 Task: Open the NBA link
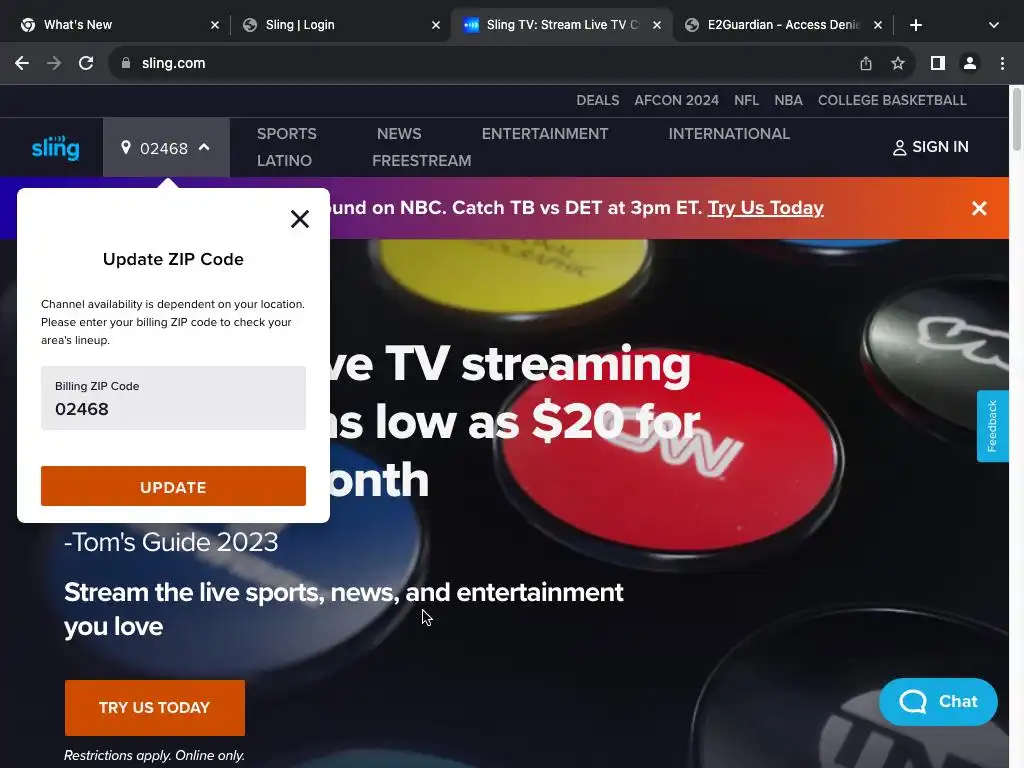[788, 101]
